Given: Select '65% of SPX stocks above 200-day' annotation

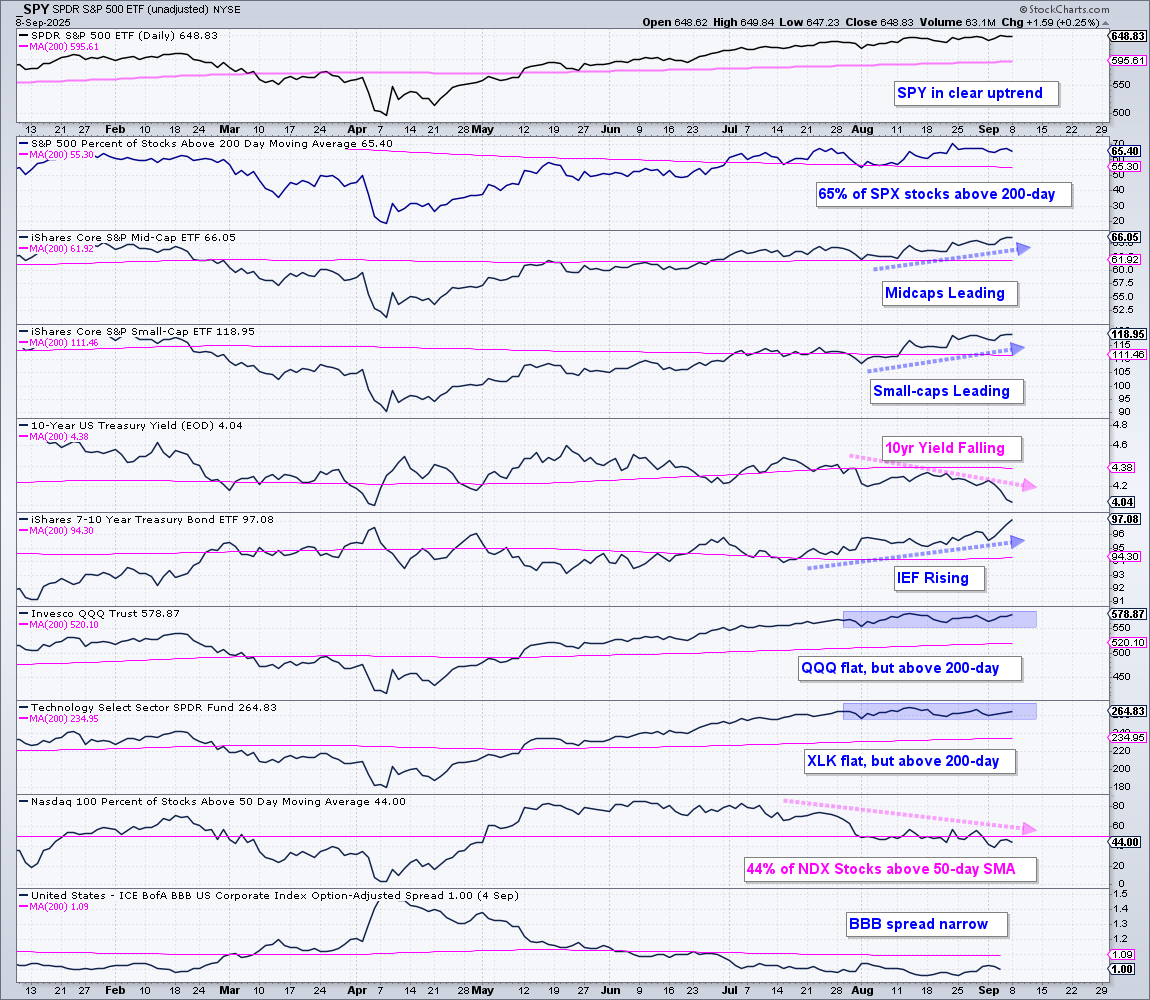Looking at the screenshot, I should coord(944,194).
